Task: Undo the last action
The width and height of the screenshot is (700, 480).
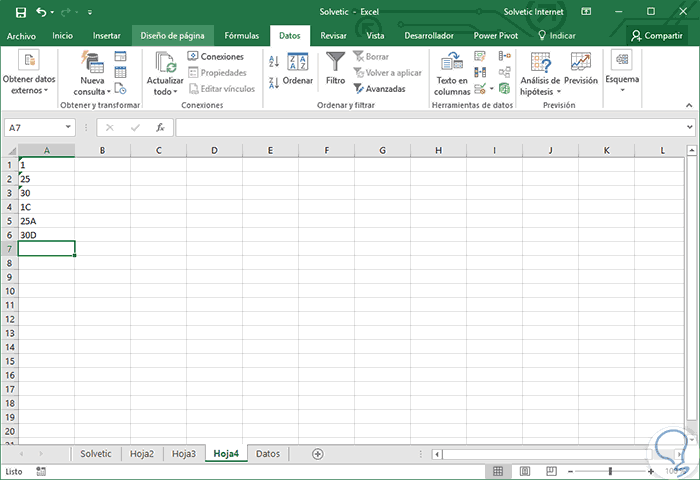Action: (x=41, y=12)
